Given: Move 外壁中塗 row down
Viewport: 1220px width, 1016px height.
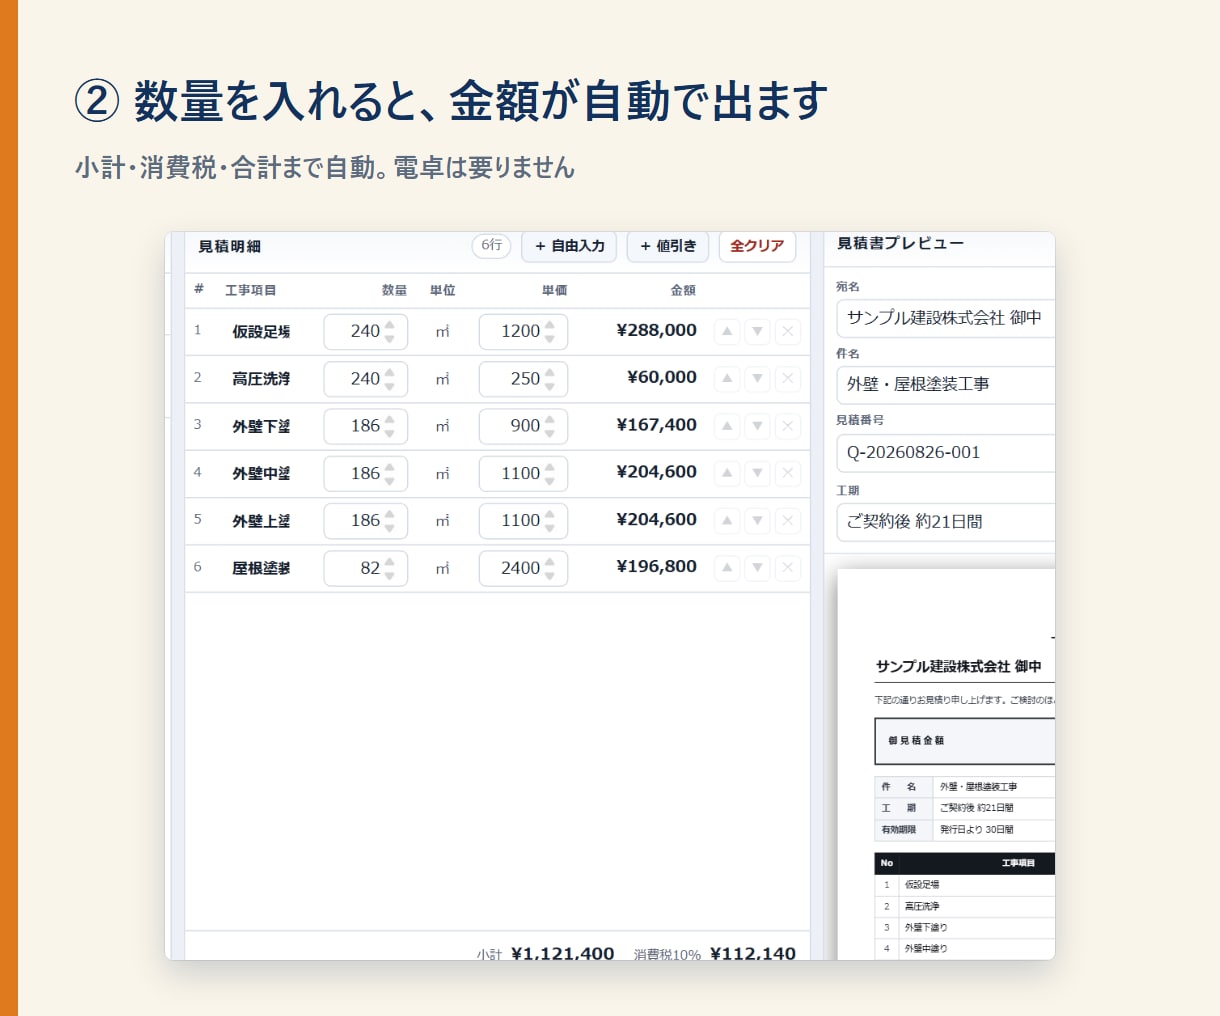Looking at the screenshot, I should pos(757,473).
